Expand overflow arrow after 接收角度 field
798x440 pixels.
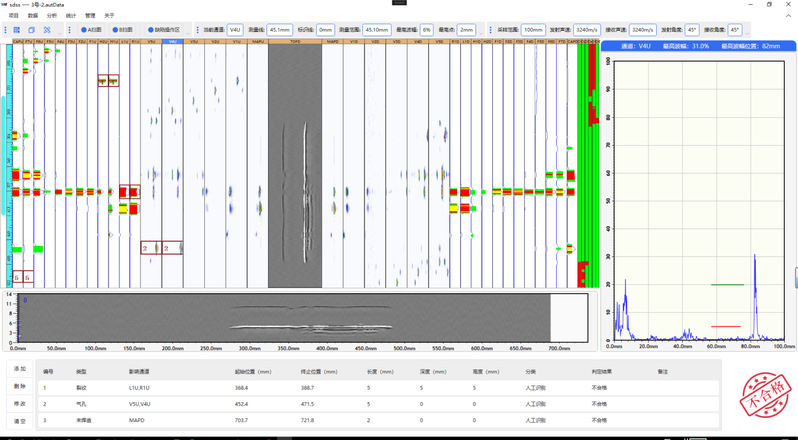pyautogui.click(x=747, y=32)
